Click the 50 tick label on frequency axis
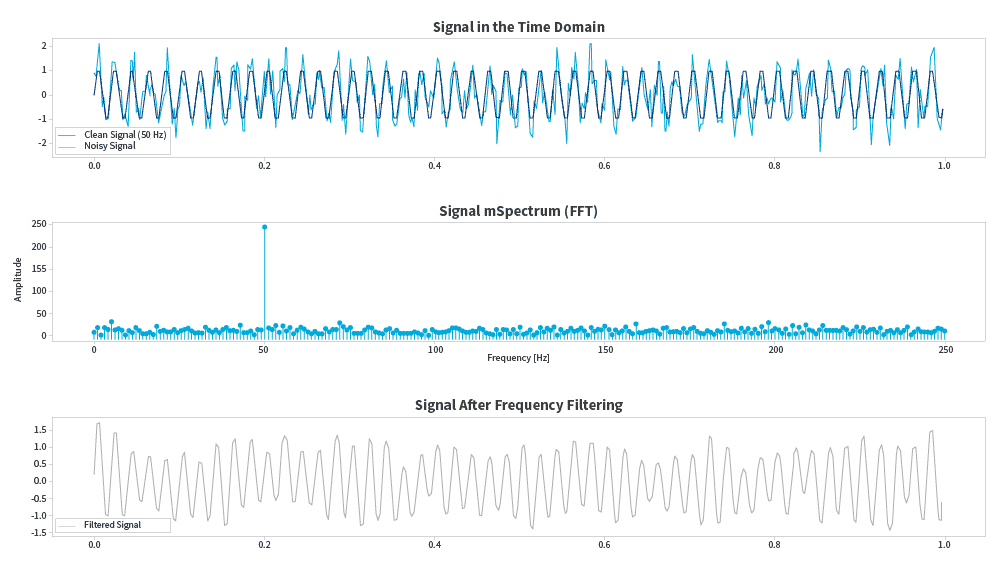The image size is (1000, 570). (264, 350)
